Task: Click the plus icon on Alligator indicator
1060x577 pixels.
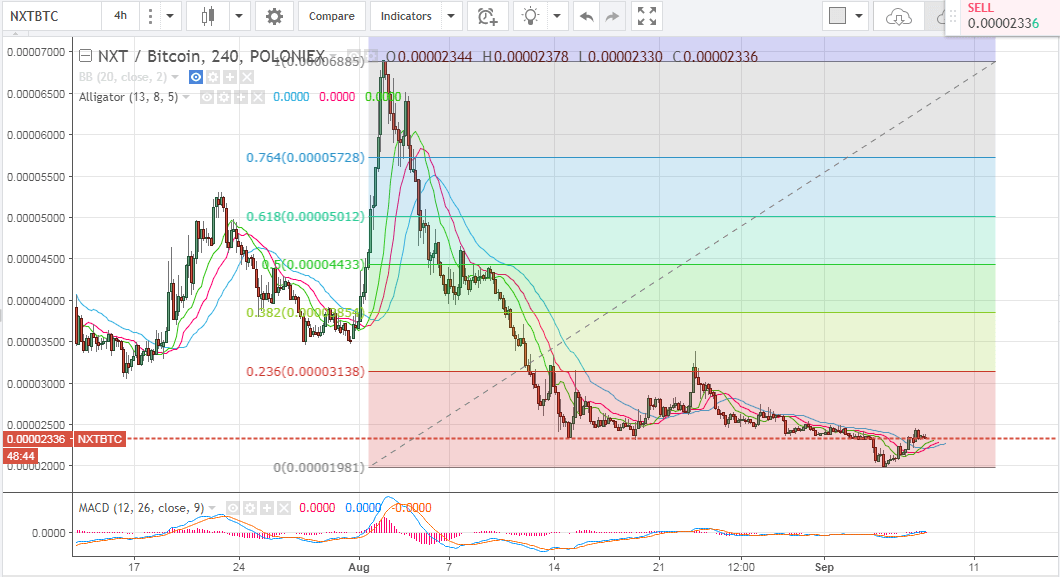Action: pos(241,97)
